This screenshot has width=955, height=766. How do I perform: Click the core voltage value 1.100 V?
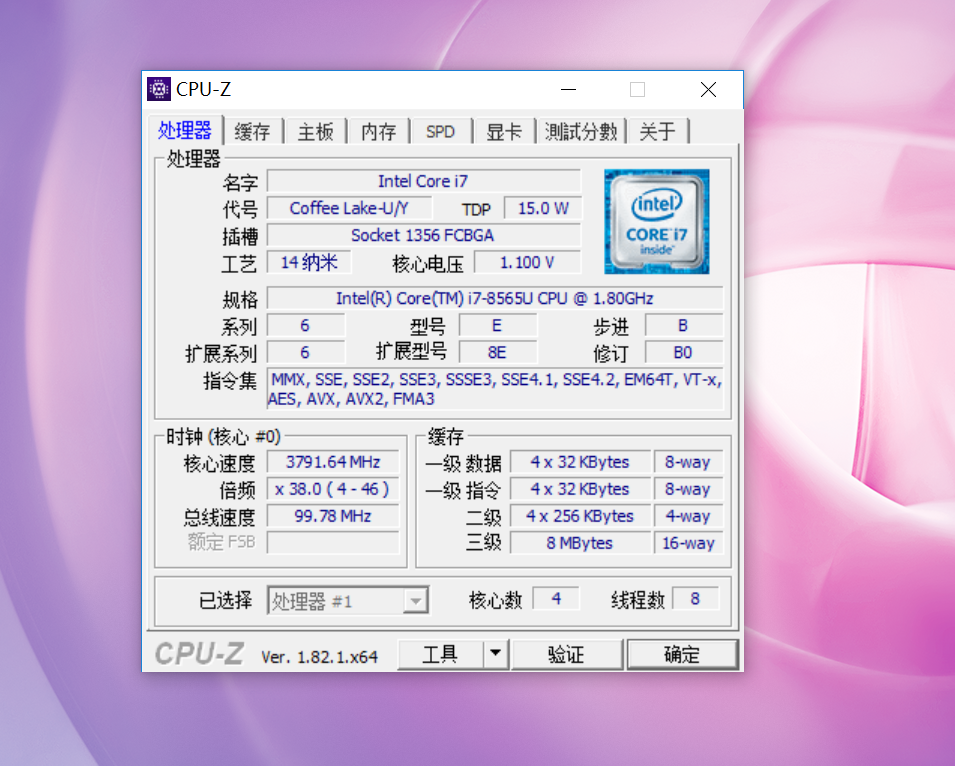(x=527, y=262)
